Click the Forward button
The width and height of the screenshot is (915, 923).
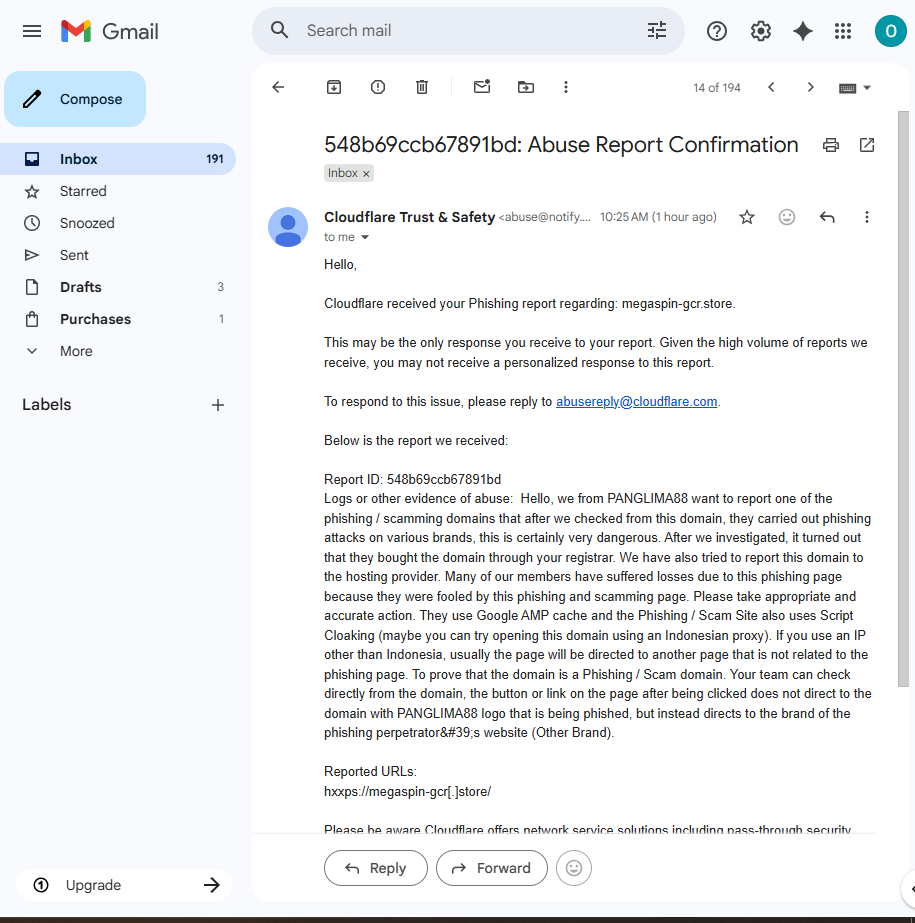(492, 868)
